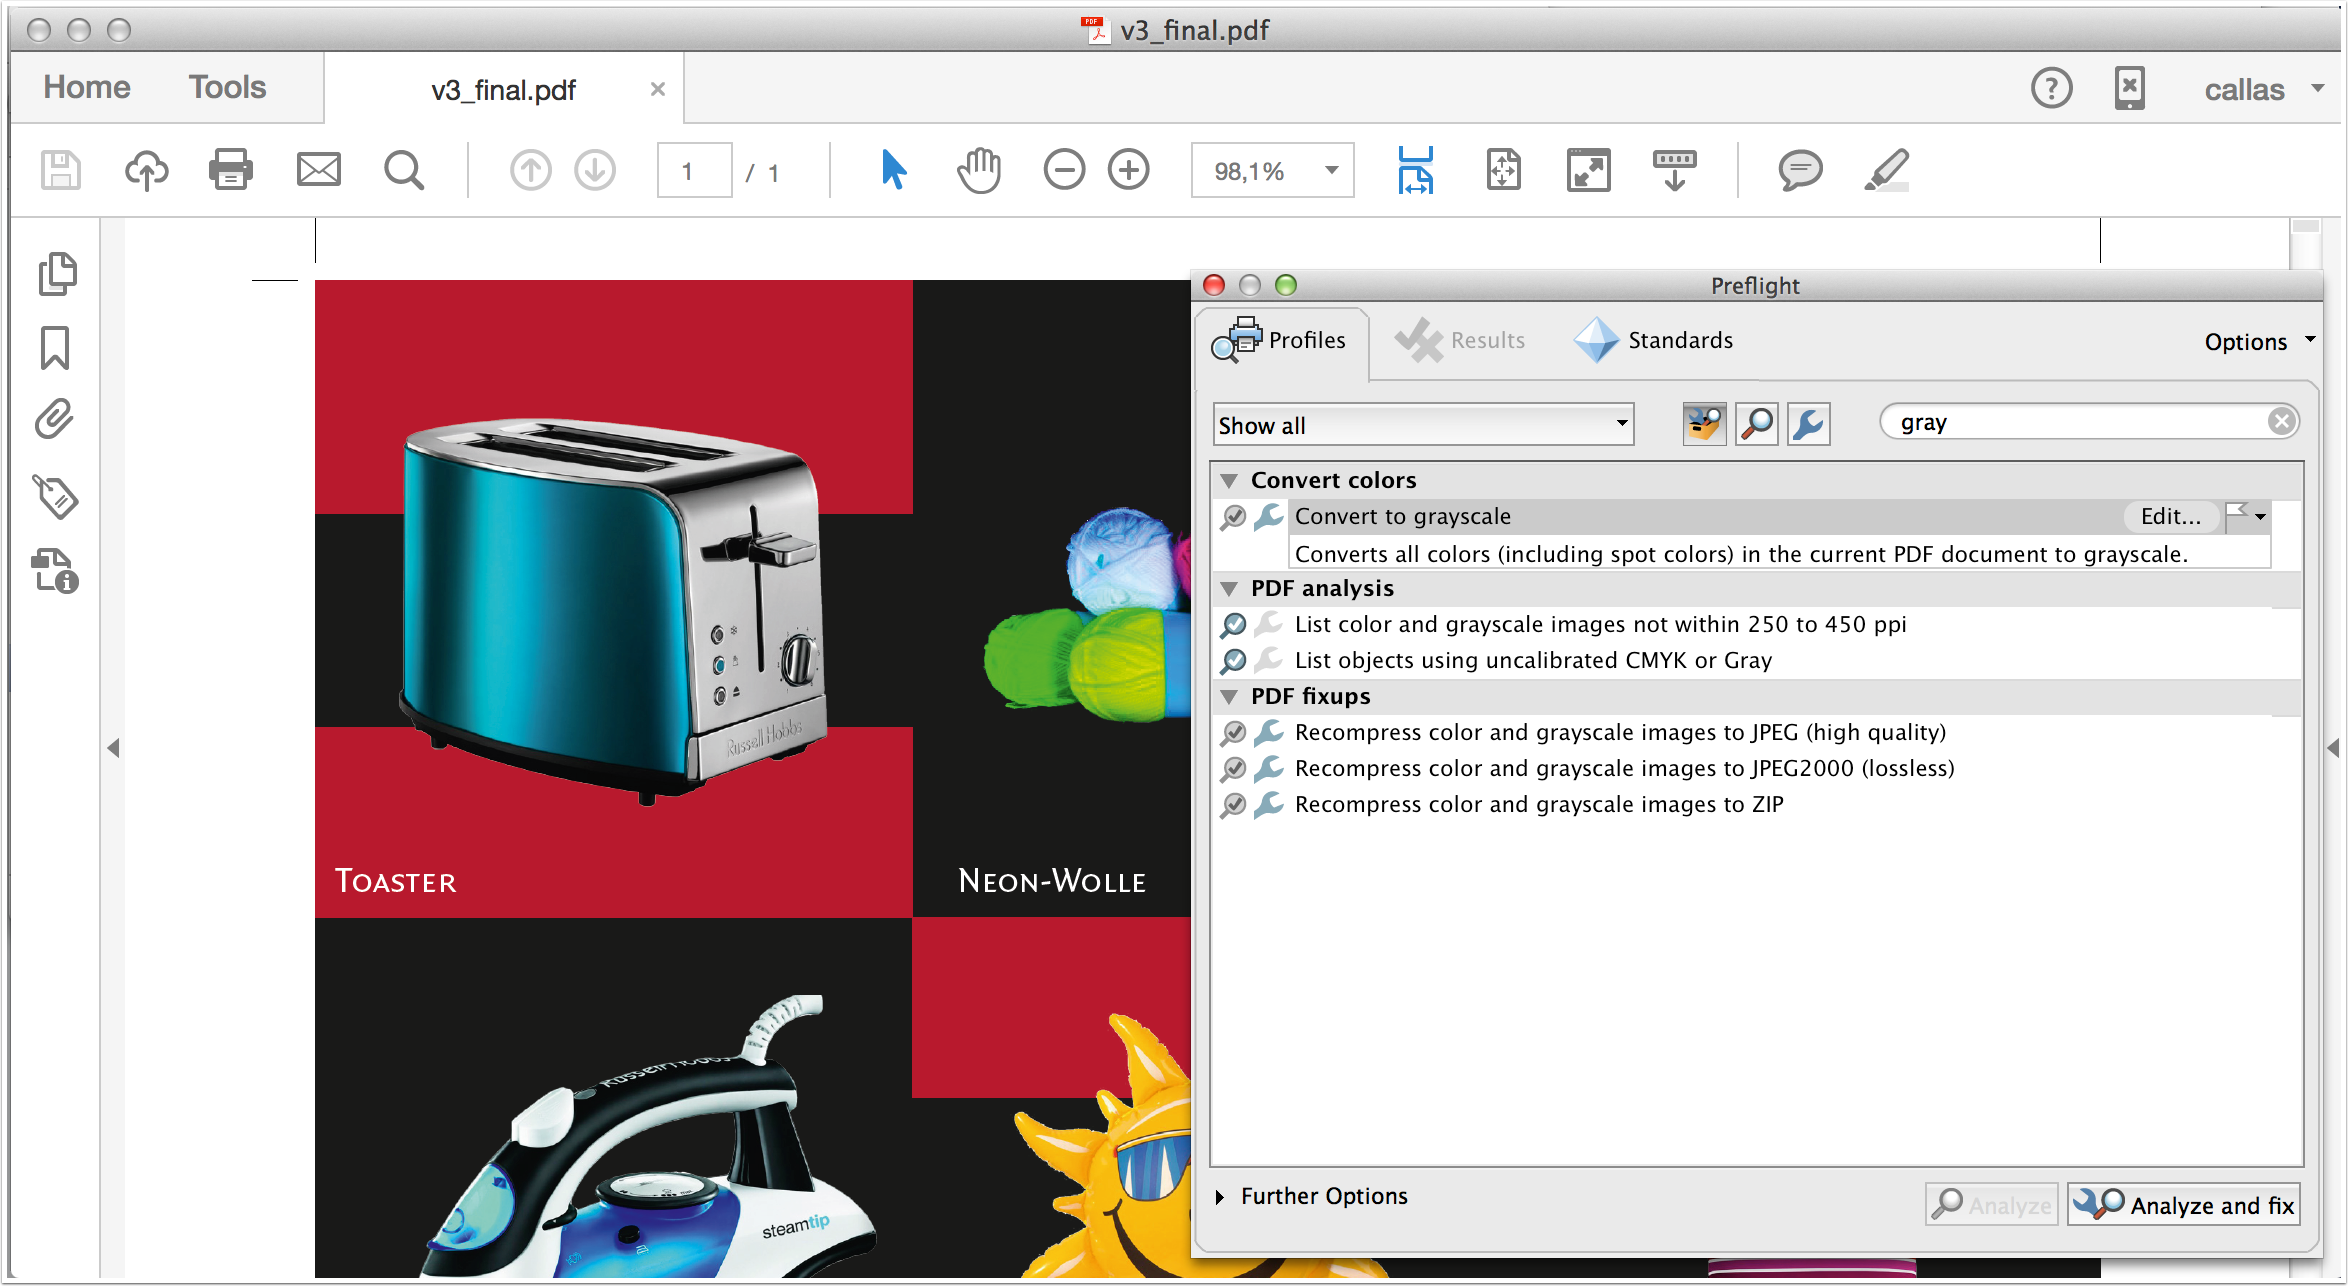Open the Add comment speech bubble tool
Image resolution: width=2348 pixels, height=1286 pixels.
(x=1799, y=170)
